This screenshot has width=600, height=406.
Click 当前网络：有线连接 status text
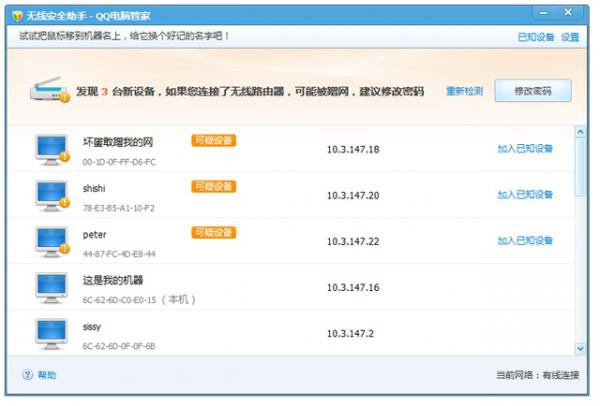click(x=538, y=375)
